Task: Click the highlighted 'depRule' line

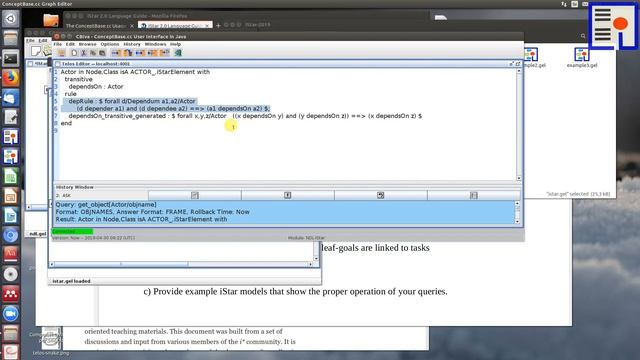Action: (x=132, y=101)
